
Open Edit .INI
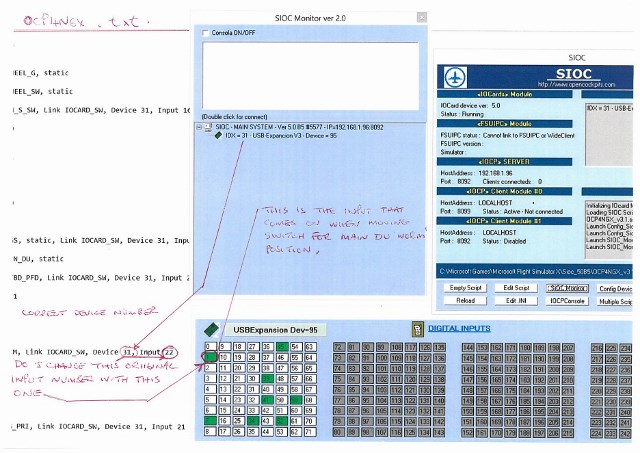pos(518,300)
